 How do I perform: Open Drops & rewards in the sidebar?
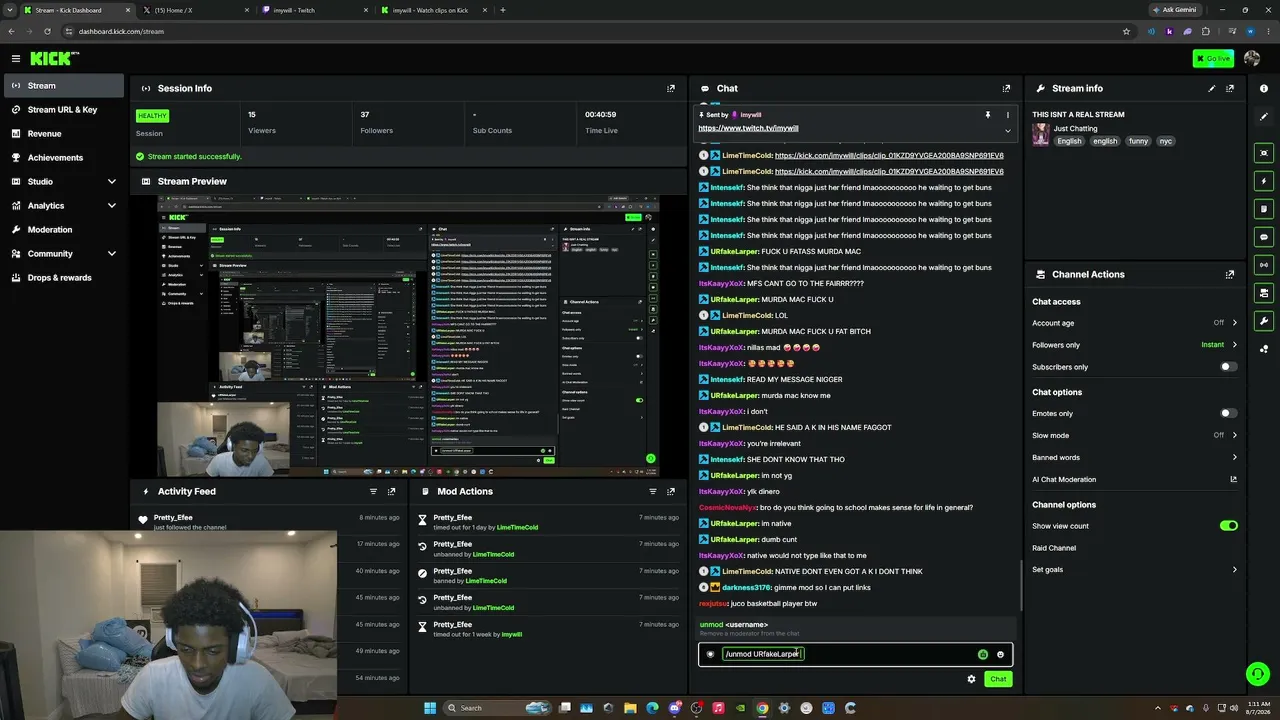coord(62,277)
